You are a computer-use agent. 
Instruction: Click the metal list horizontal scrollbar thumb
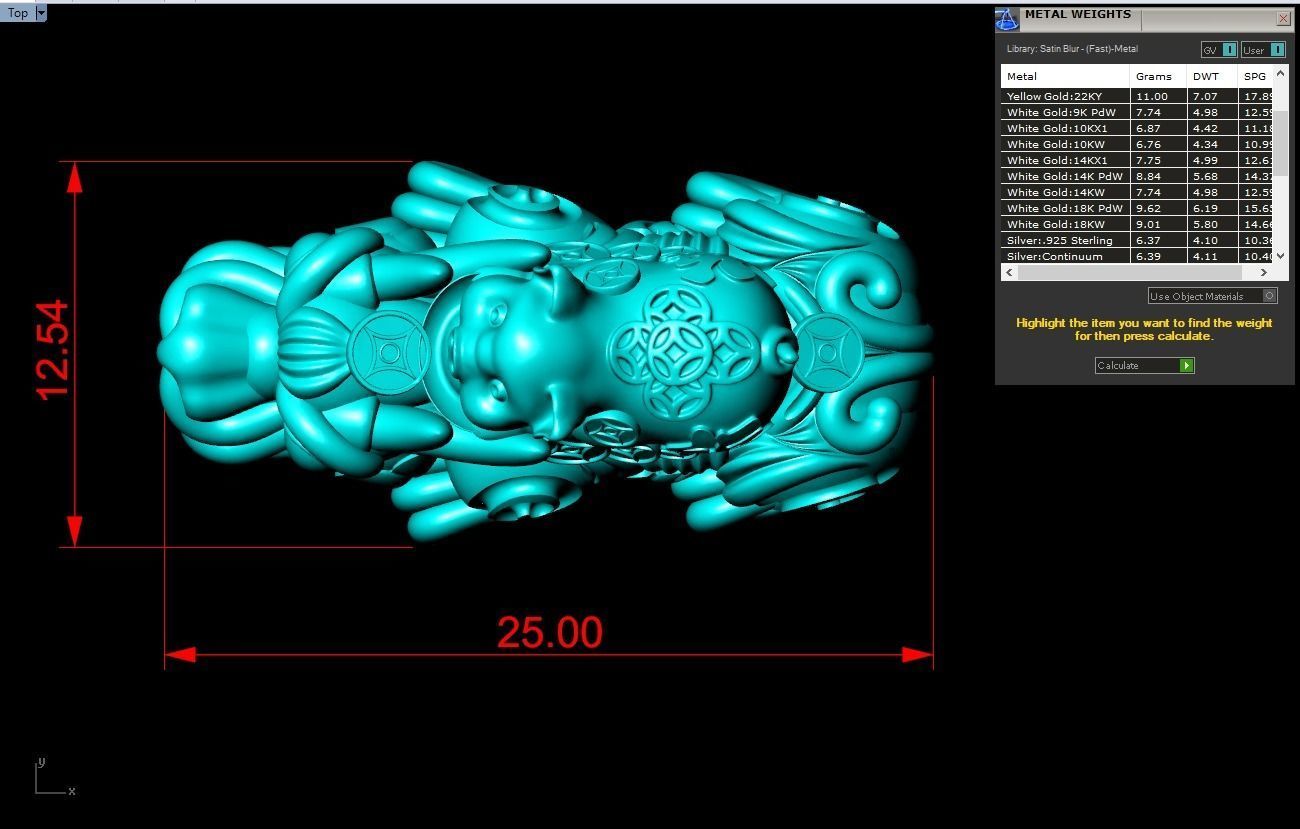1130,272
